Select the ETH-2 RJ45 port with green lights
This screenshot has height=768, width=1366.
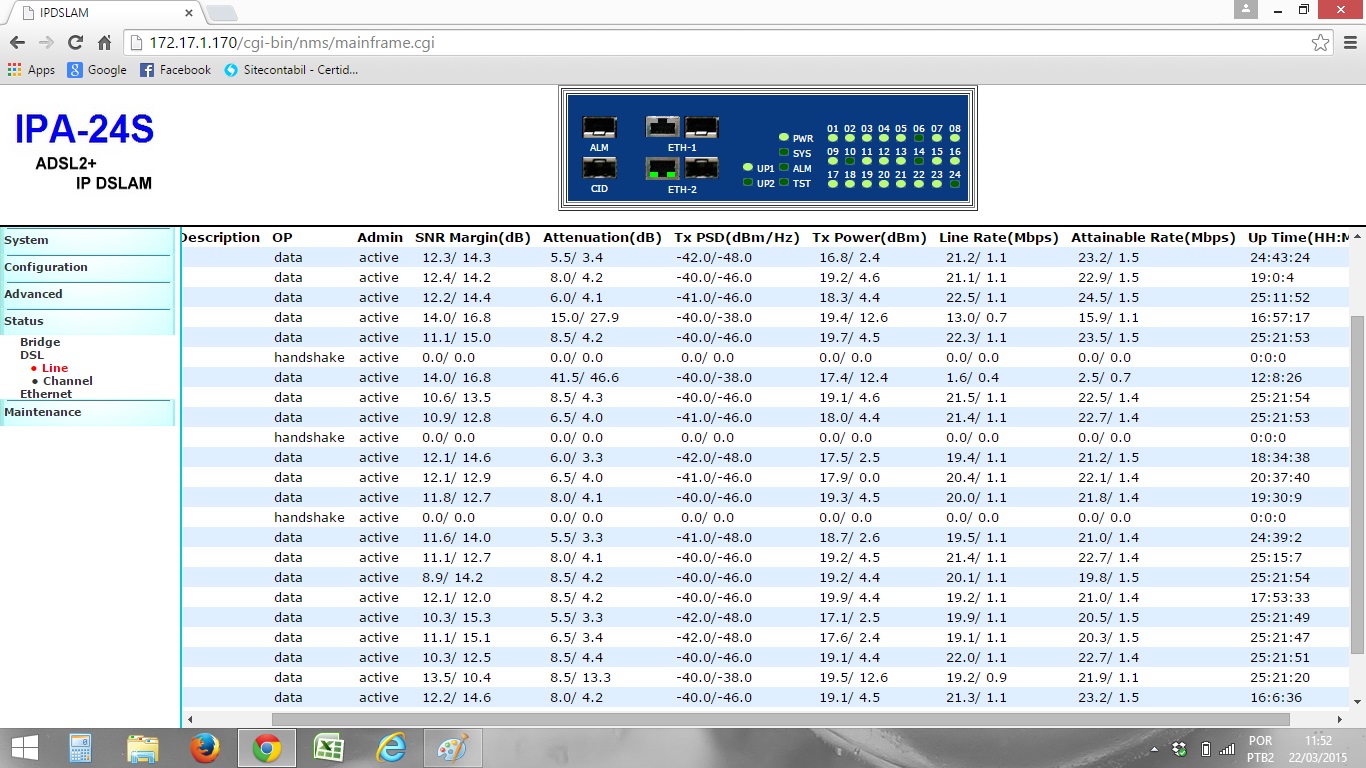click(x=664, y=168)
